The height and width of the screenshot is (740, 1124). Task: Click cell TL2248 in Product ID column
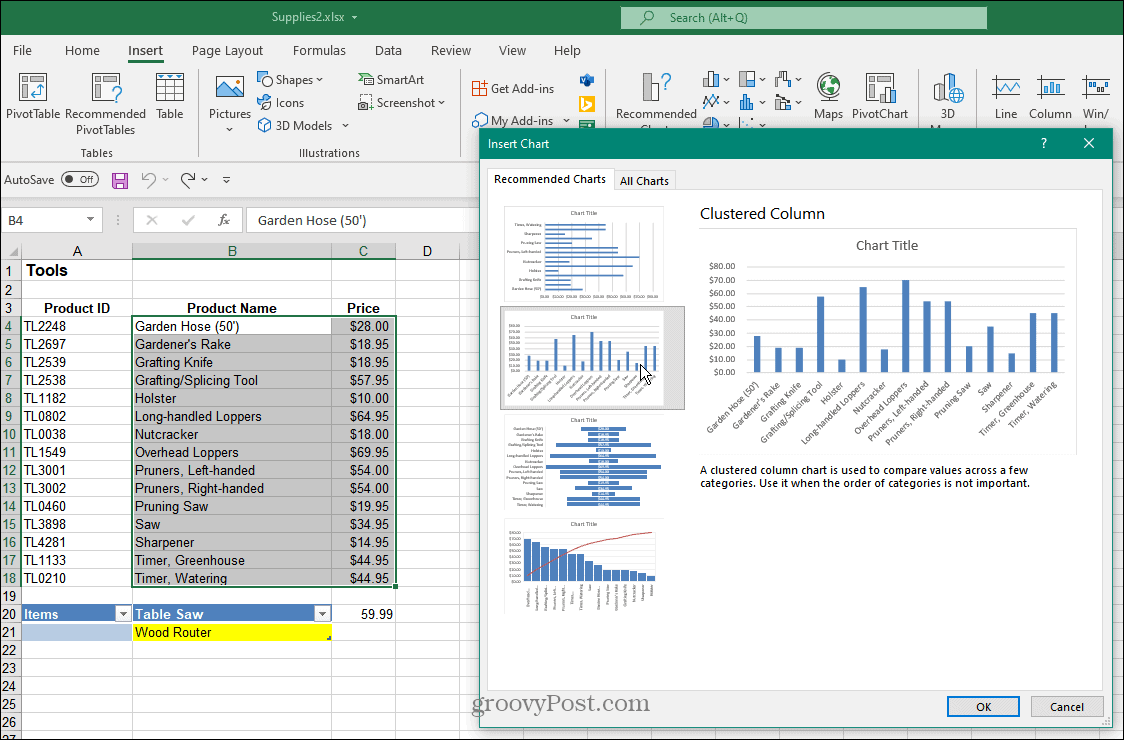coord(77,326)
